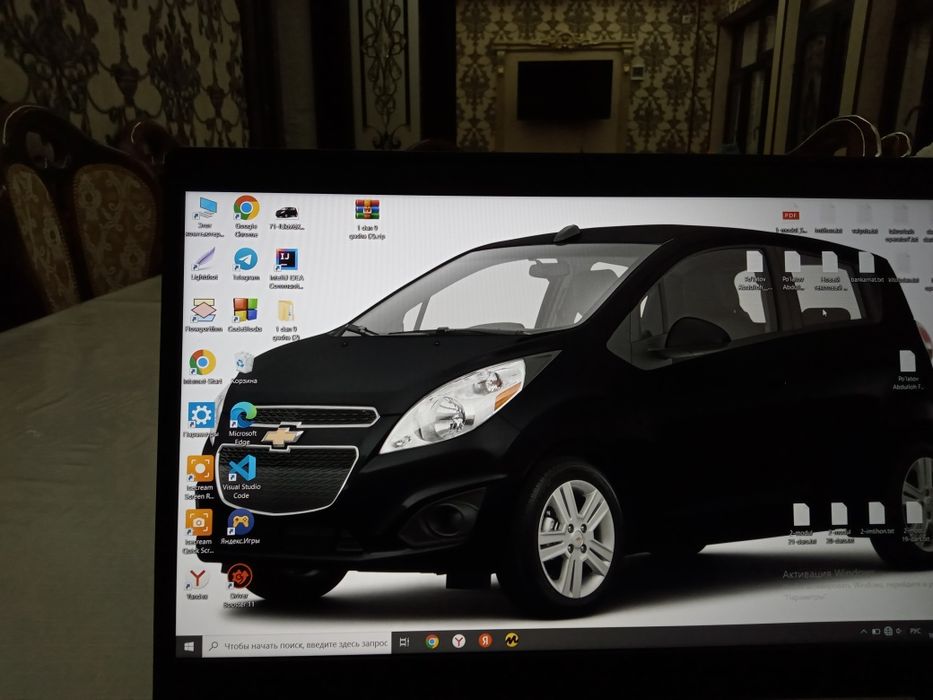
Task: Open the Recycle Bin (Корзина)
Action: point(244,368)
